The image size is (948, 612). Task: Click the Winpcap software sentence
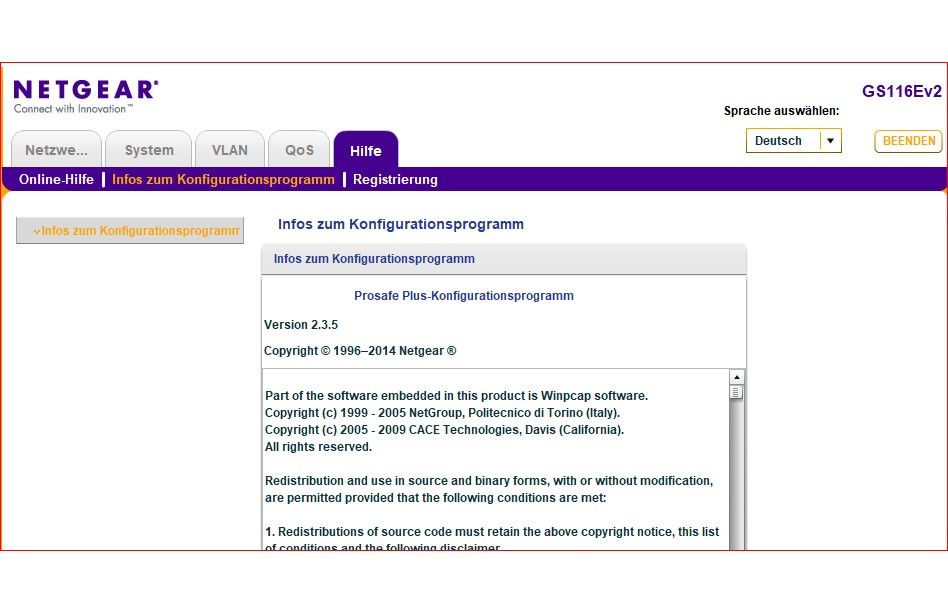(x=456, y=396)
